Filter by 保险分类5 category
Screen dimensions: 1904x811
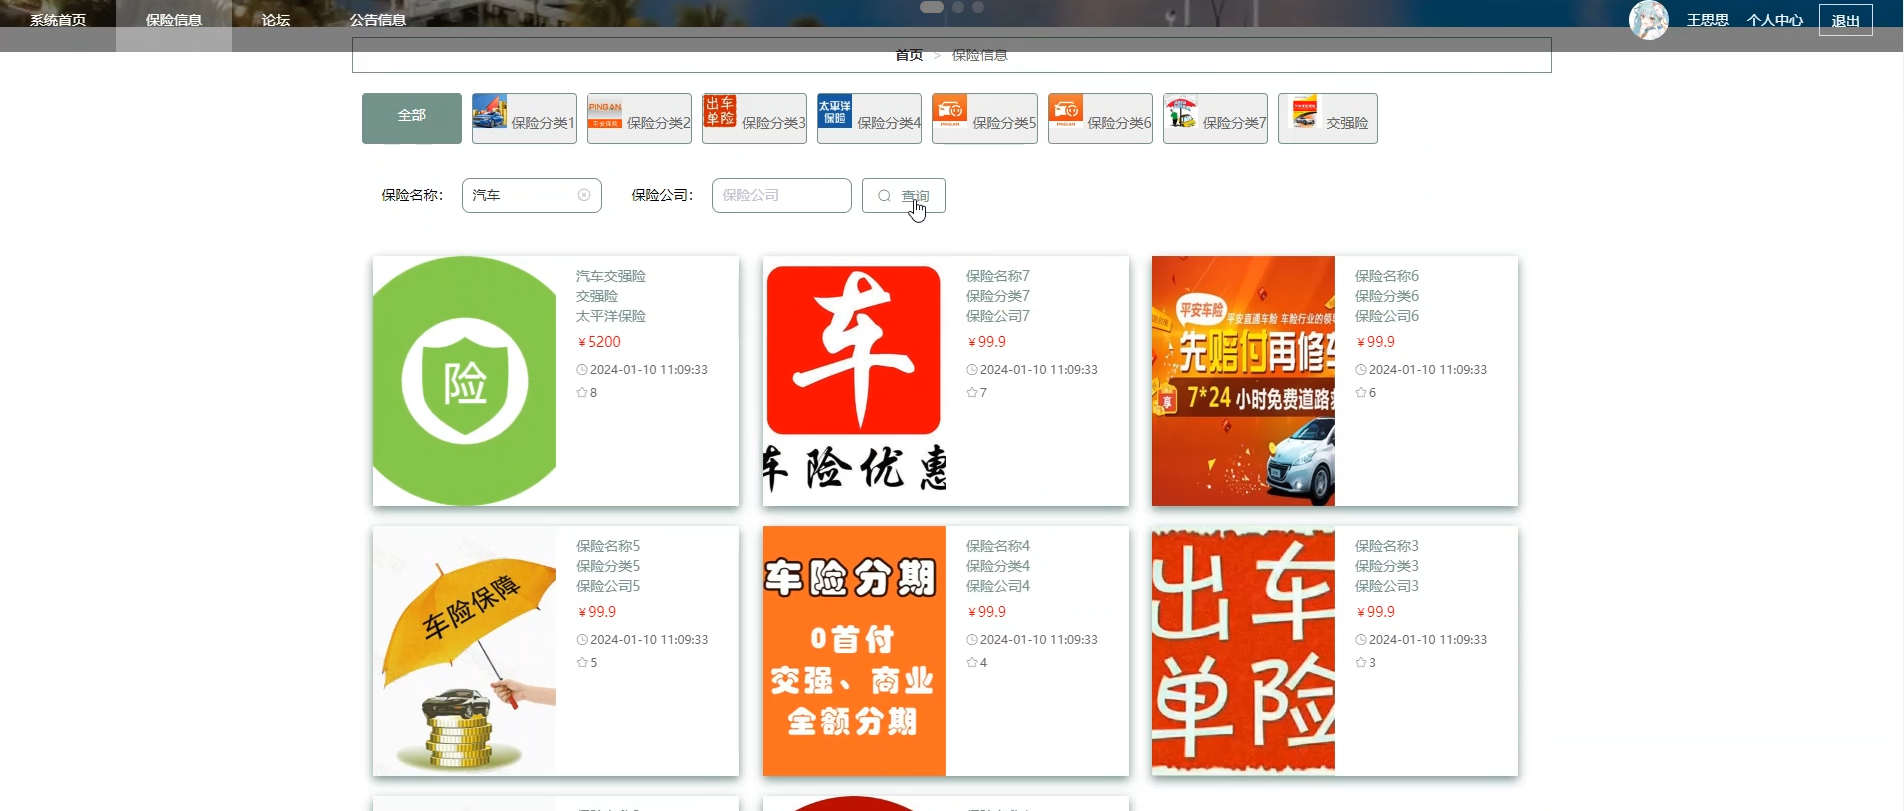point(985,118)
